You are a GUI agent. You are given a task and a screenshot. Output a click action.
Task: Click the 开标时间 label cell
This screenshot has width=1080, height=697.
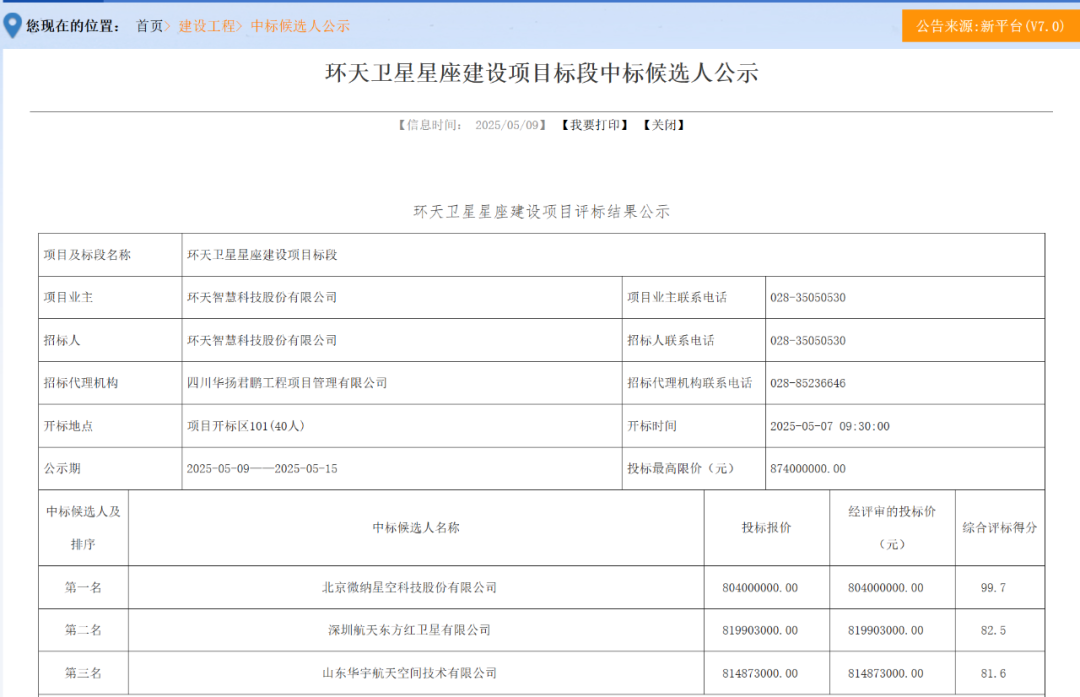[x=694, y=426]
